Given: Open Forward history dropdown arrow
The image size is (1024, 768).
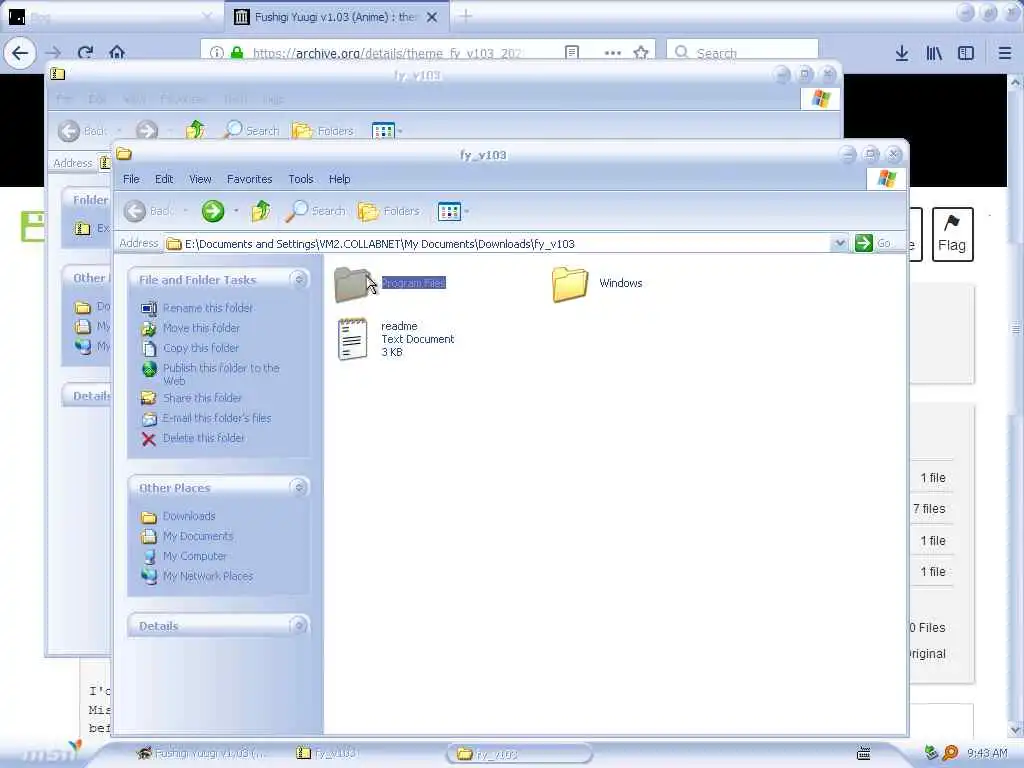Looking at the screenshot, I should [x=236, y=211].
